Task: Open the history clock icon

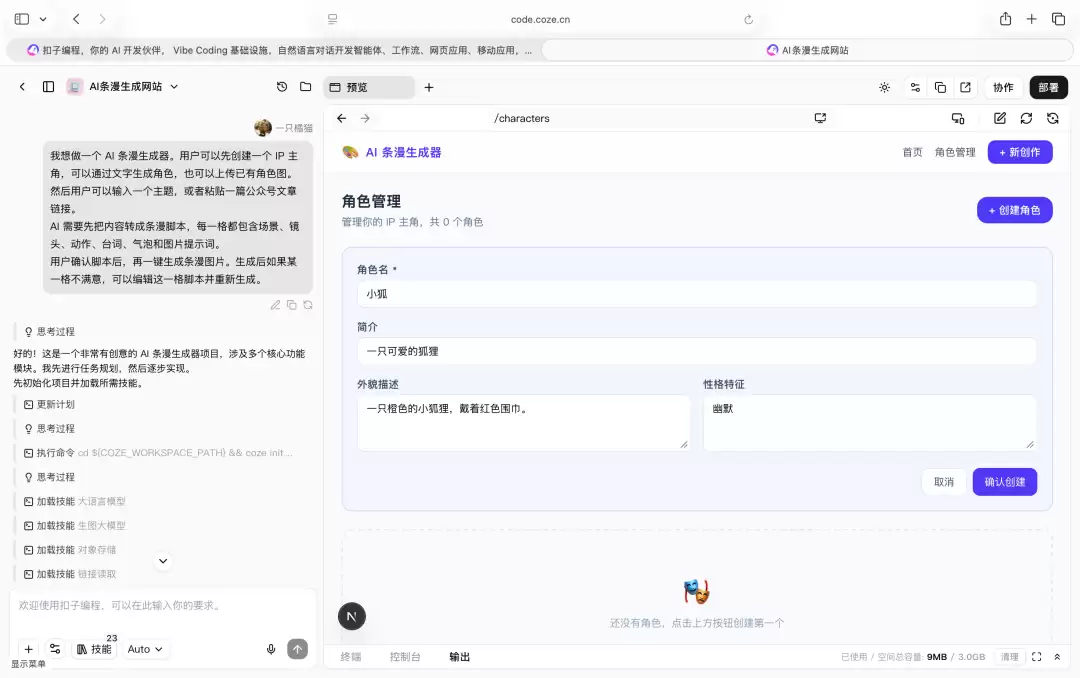Action: pos(282,87)
